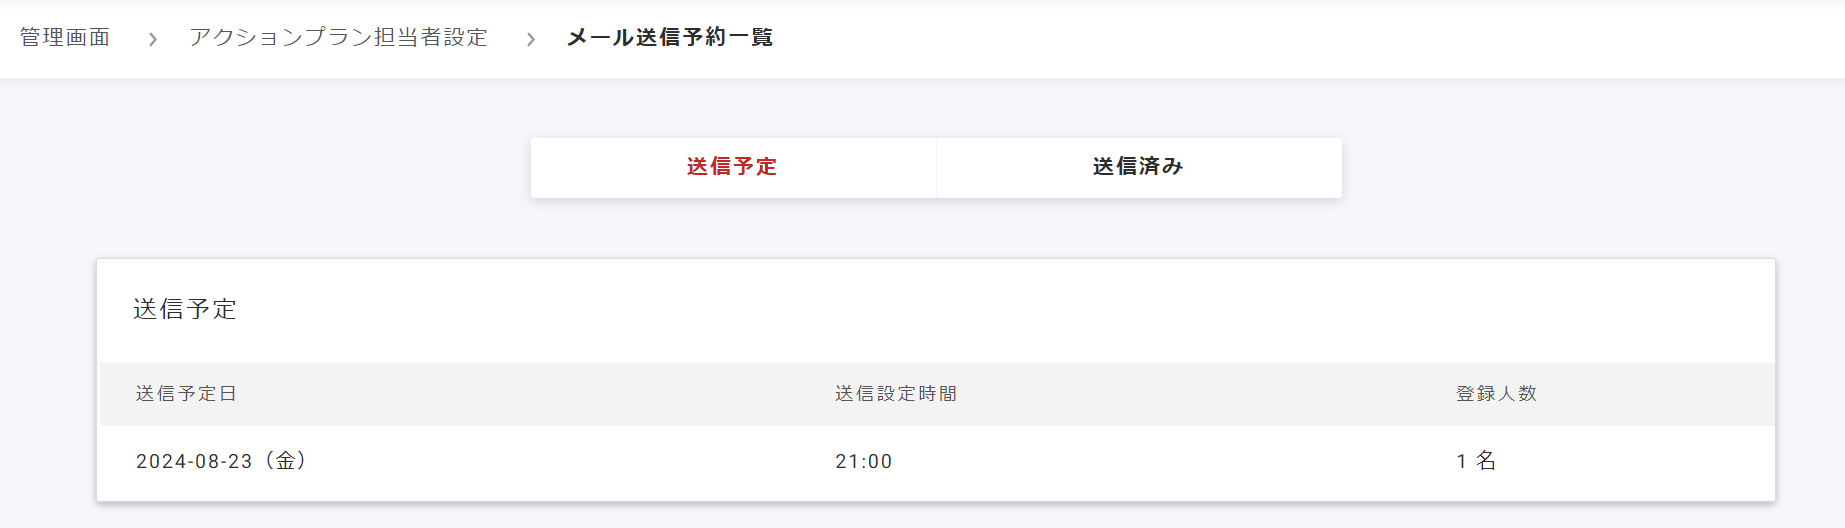Click the chevron before メール送信予約一覧
The width and height of the screenshot is (1845, 528).
coord(530,39)
